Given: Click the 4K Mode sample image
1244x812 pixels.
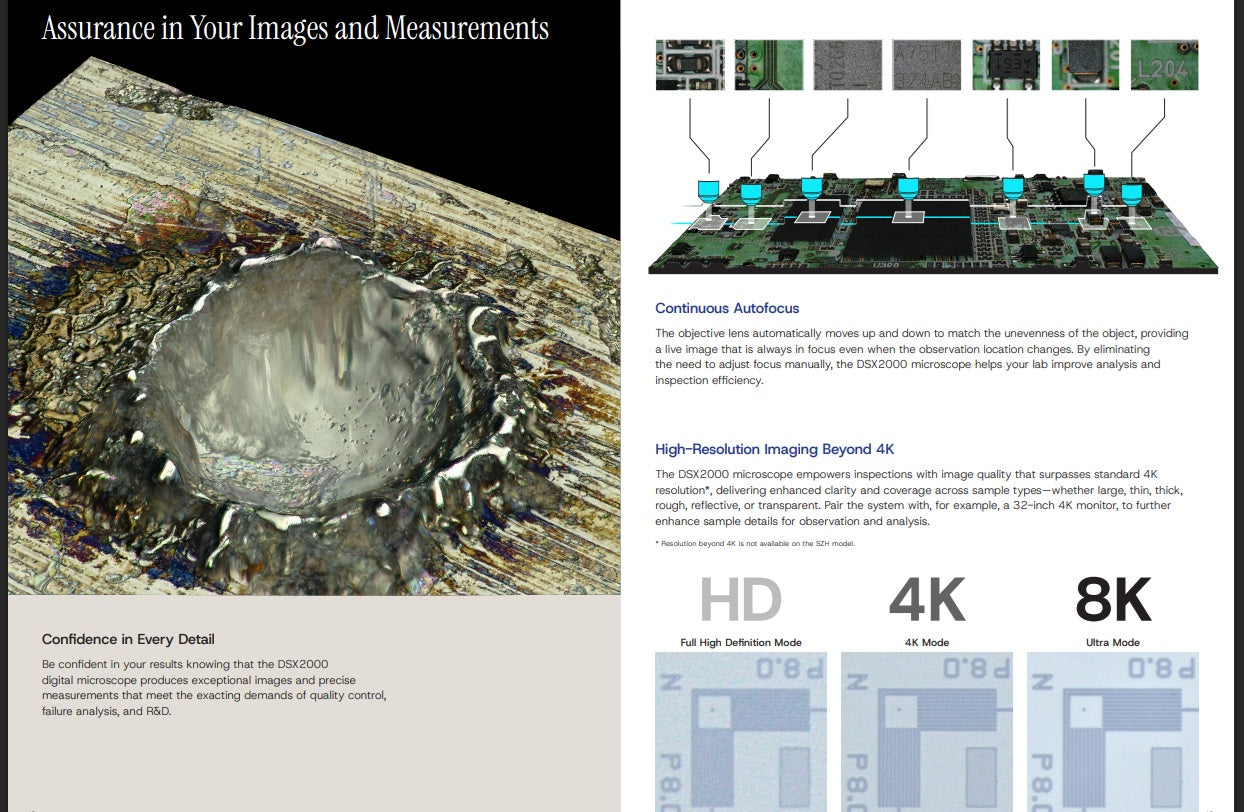Looking at the screenshot, I should (926, 731).
